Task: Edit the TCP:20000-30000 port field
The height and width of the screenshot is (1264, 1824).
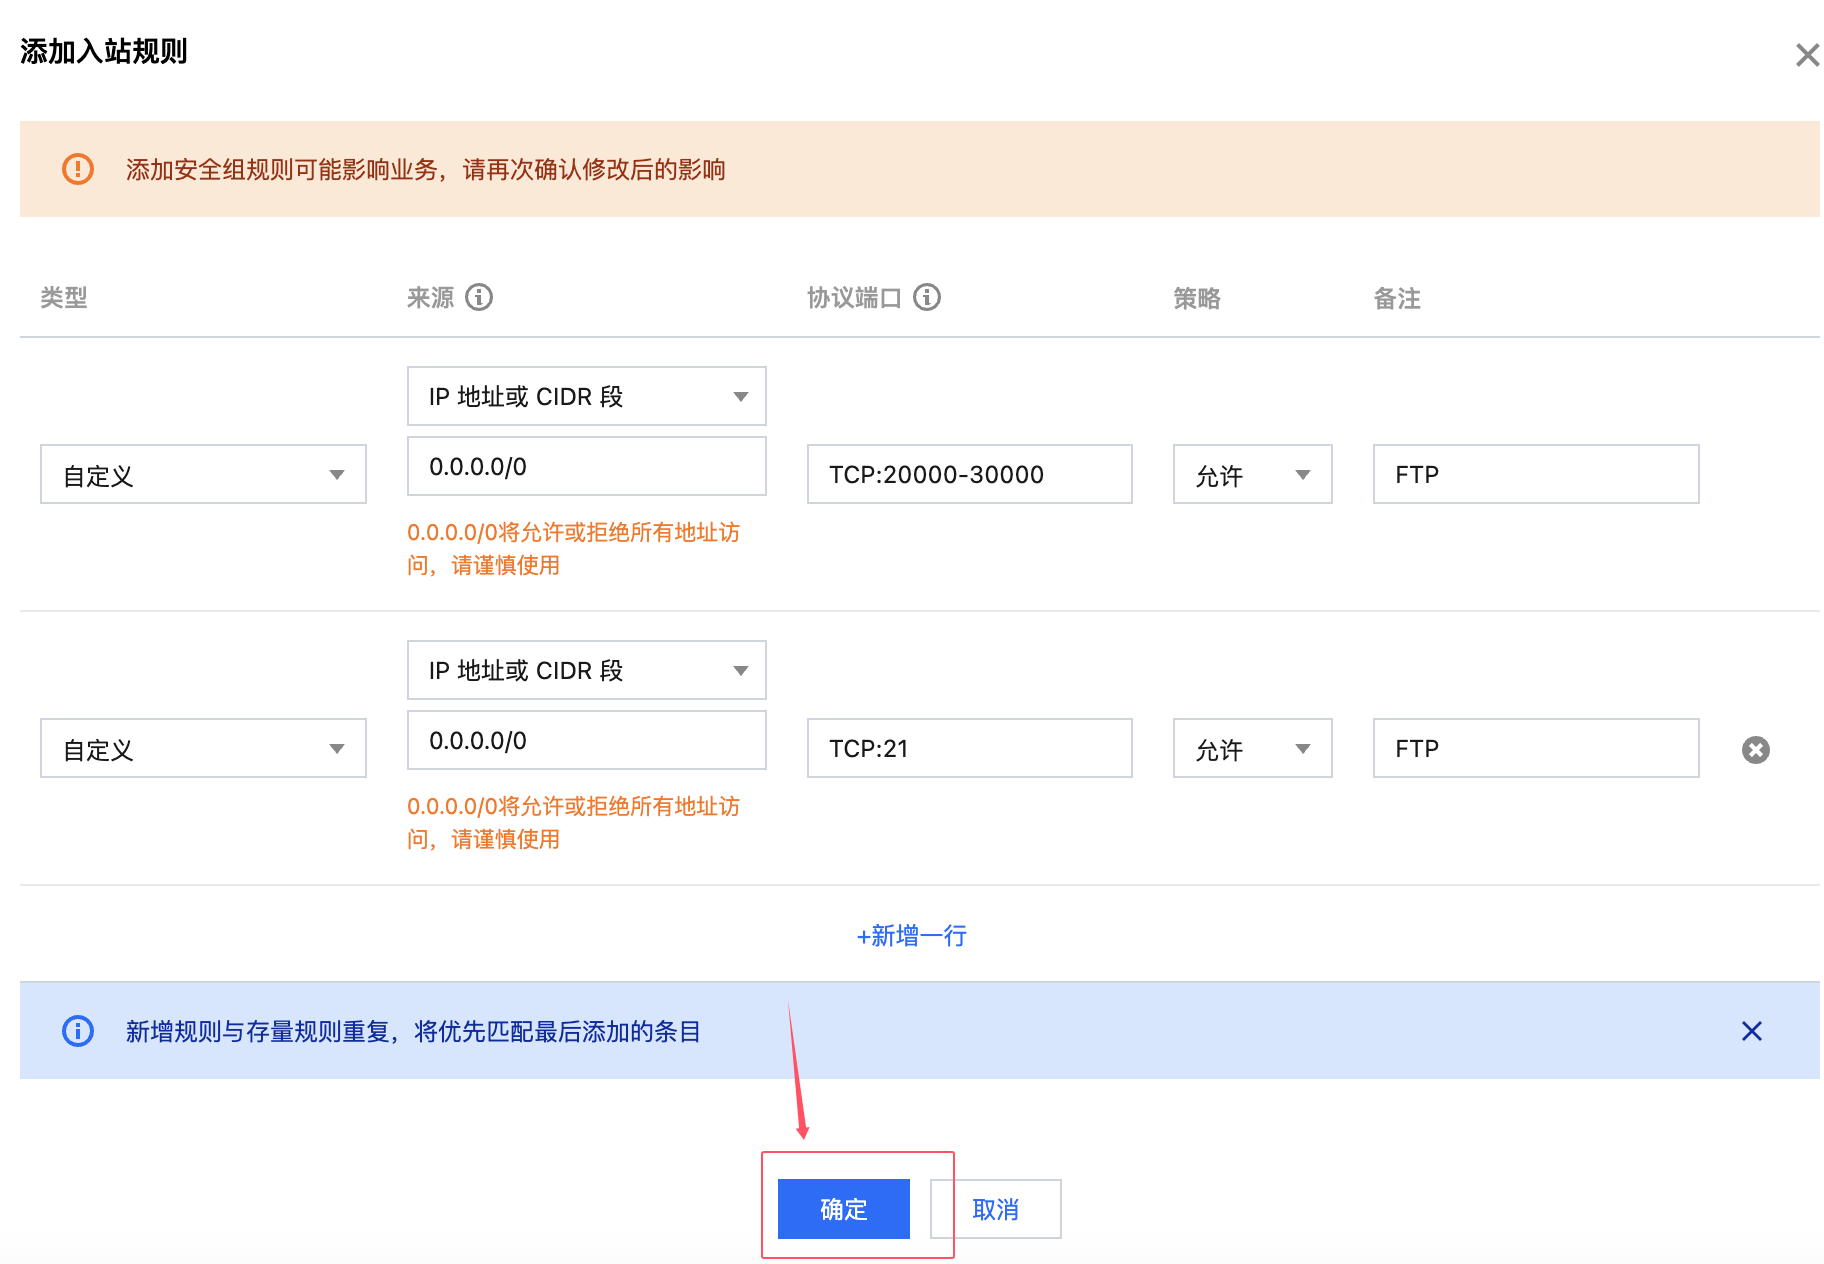Action: coord(970,474)
